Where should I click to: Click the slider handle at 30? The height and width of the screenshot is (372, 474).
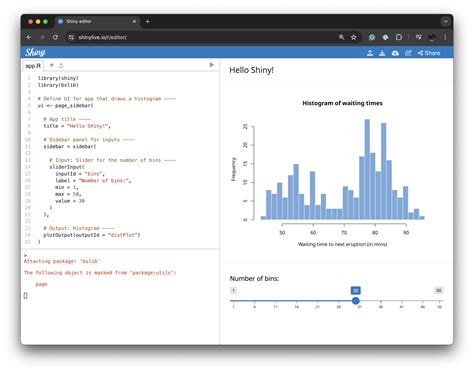[x=356, y=301]
